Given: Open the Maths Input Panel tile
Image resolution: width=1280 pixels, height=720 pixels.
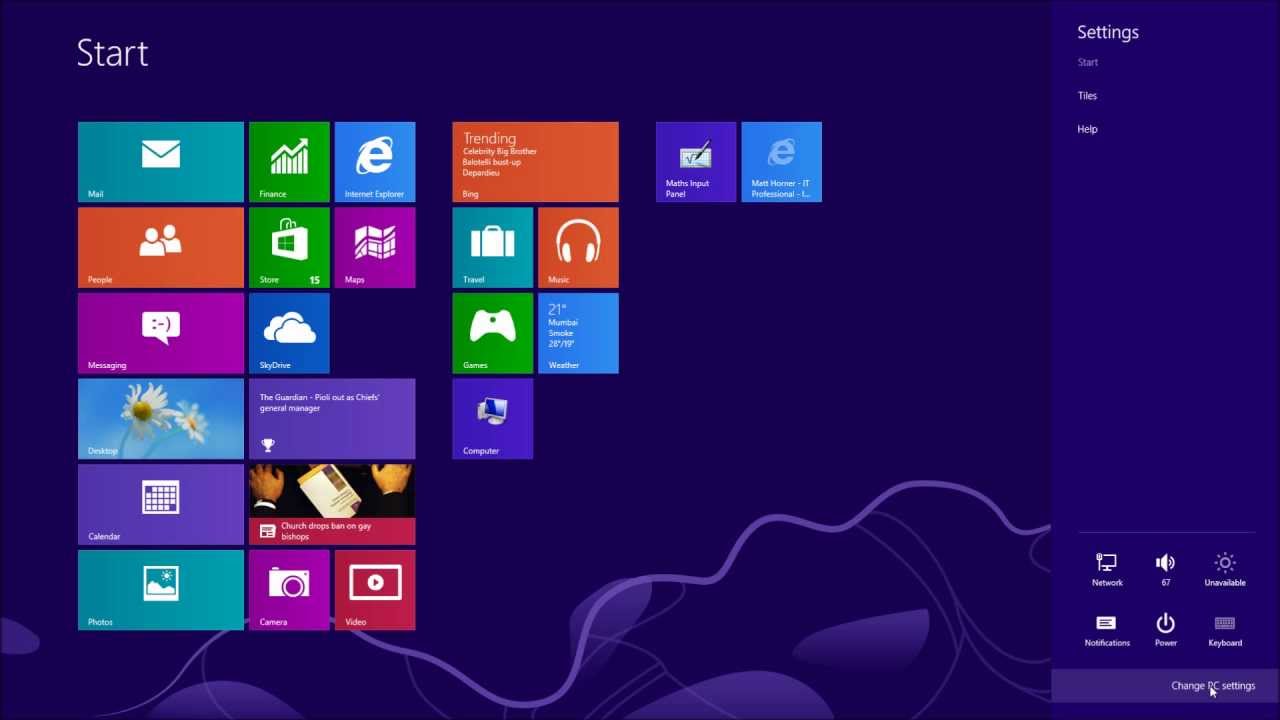Looking at the screenshot, I should tap(696, 162).
